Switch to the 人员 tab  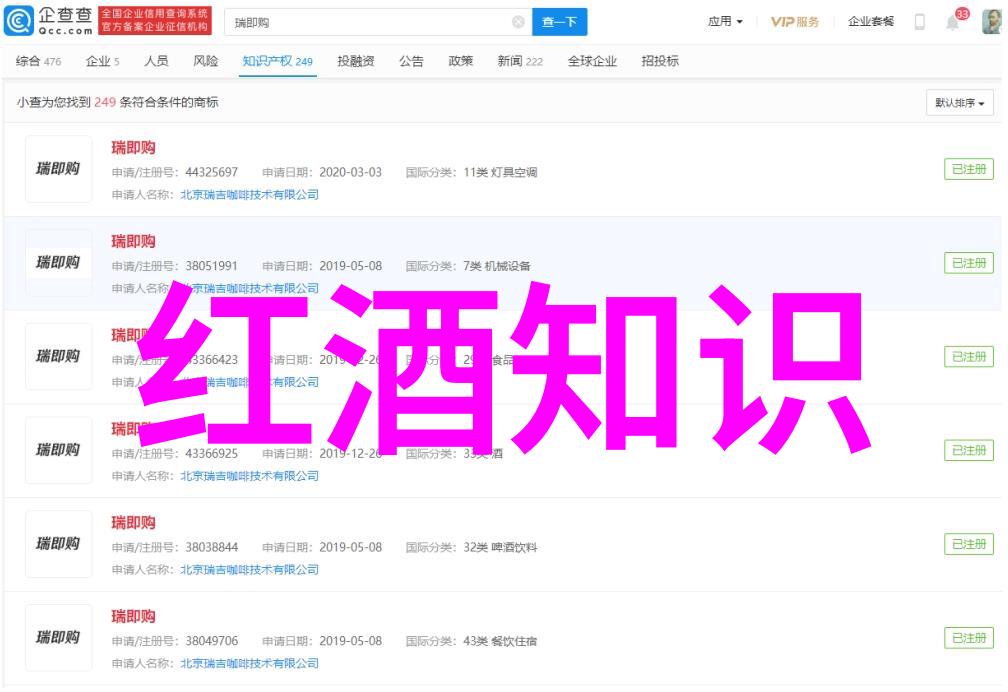pyautogui.click(x=156, y=61)
